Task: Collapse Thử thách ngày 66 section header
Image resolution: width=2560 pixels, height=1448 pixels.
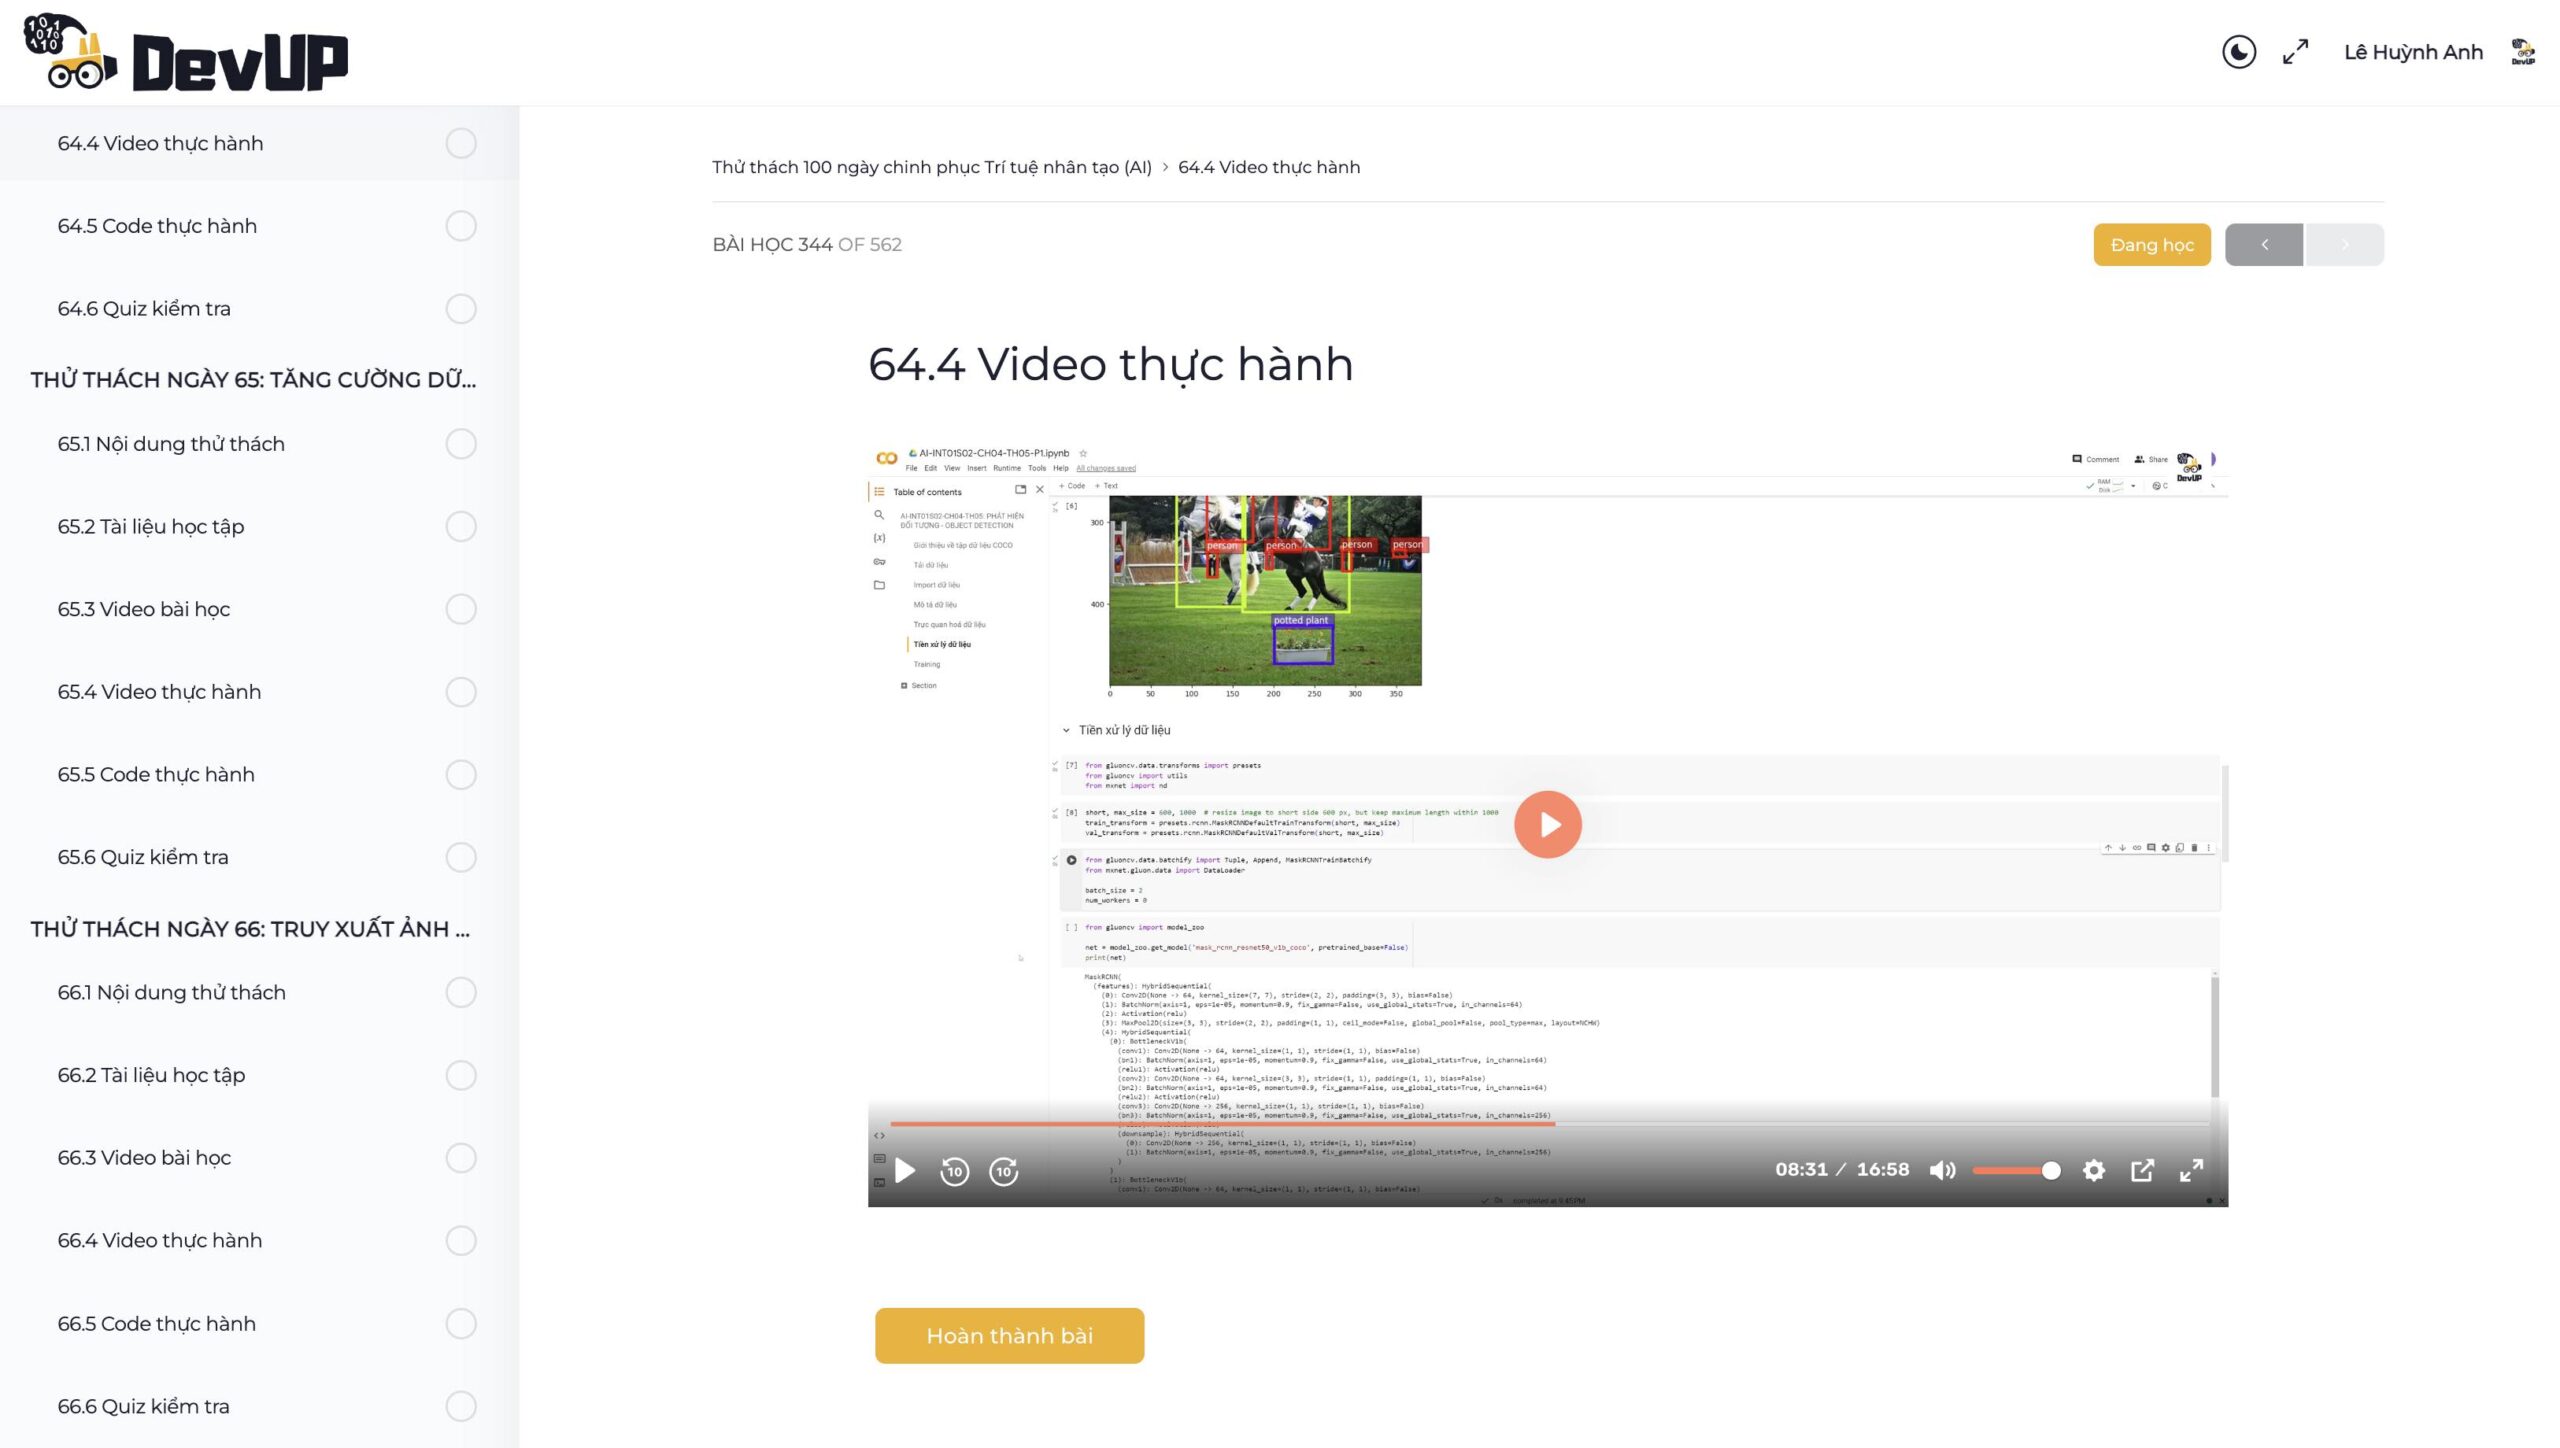Action: pyautogui.click(x=250, y=929)
